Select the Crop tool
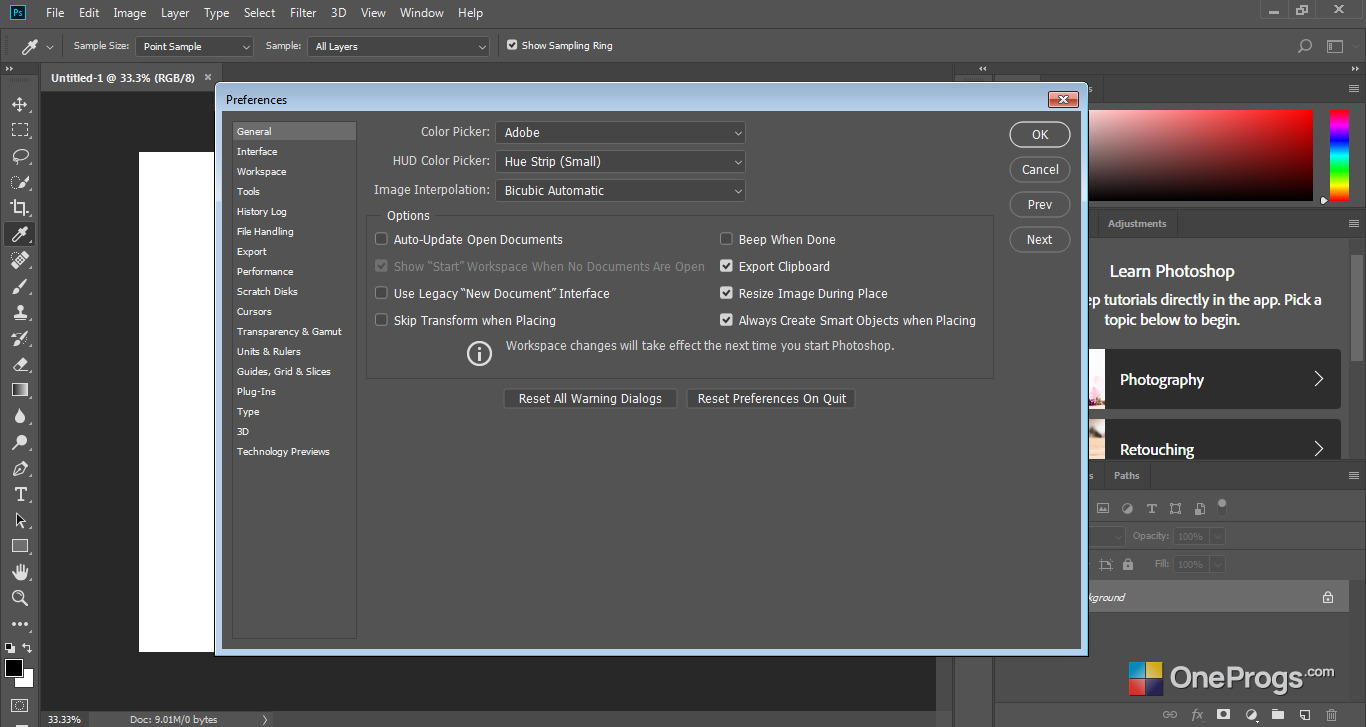 20,208
